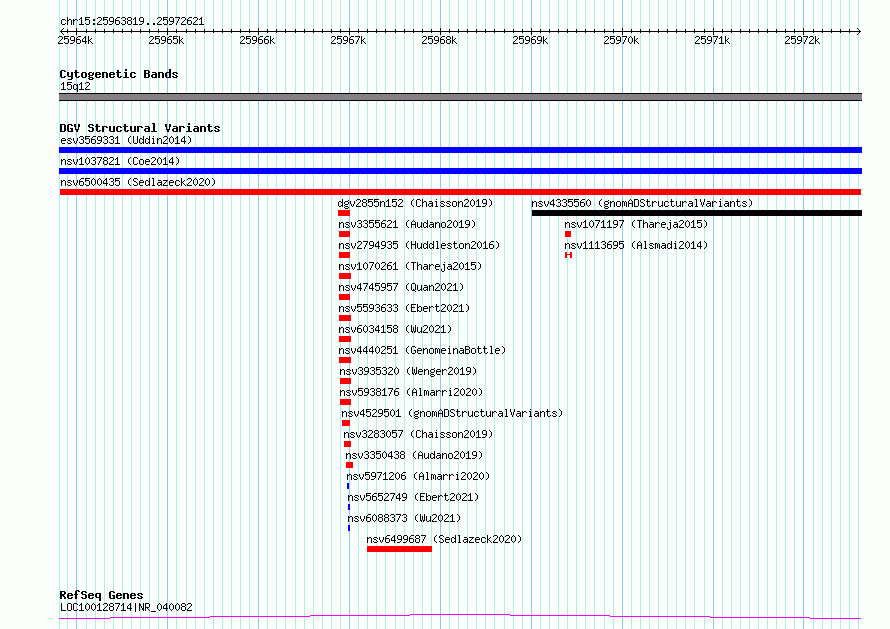Image resolution: width=890 pixels, height=629 pixels.
Task: Click red bar under nsv1070261
Action: [345, 276]
